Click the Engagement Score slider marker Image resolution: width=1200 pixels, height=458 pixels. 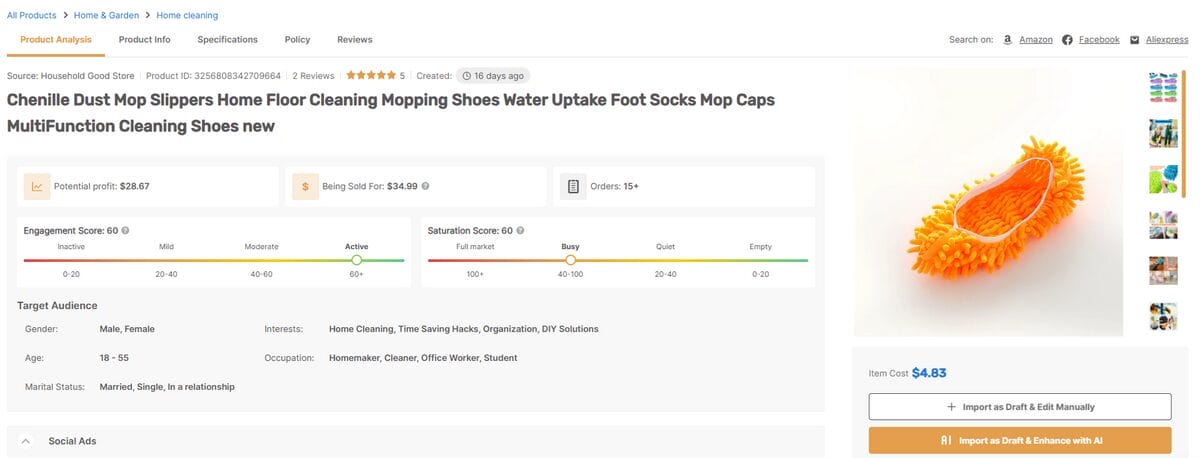[x=357, y=260]
